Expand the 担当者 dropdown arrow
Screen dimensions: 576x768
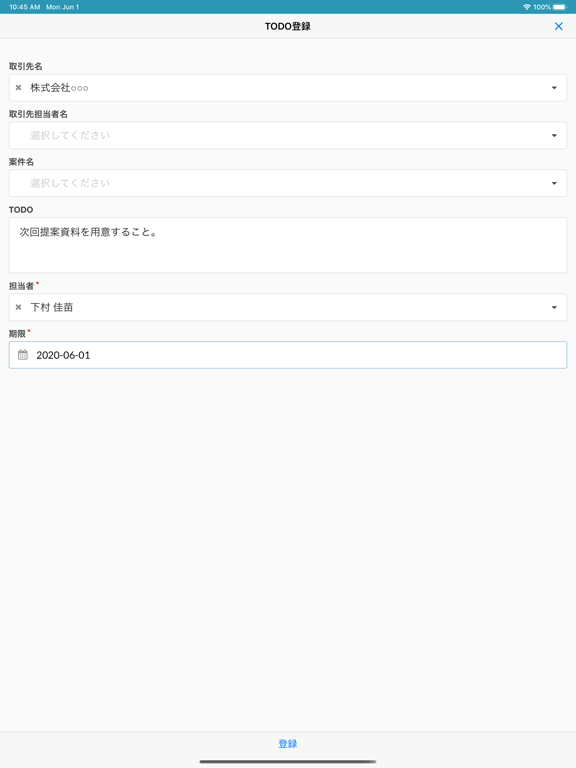click(x=554, y=307)
